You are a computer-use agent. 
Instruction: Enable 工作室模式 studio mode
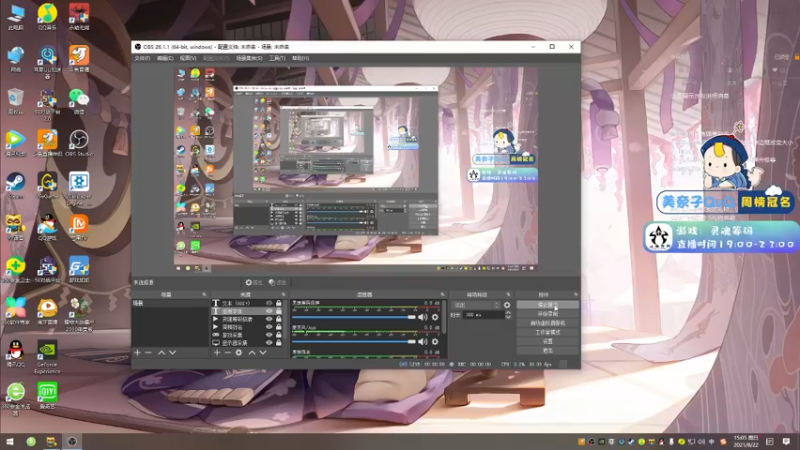click(x=547, y=332)
